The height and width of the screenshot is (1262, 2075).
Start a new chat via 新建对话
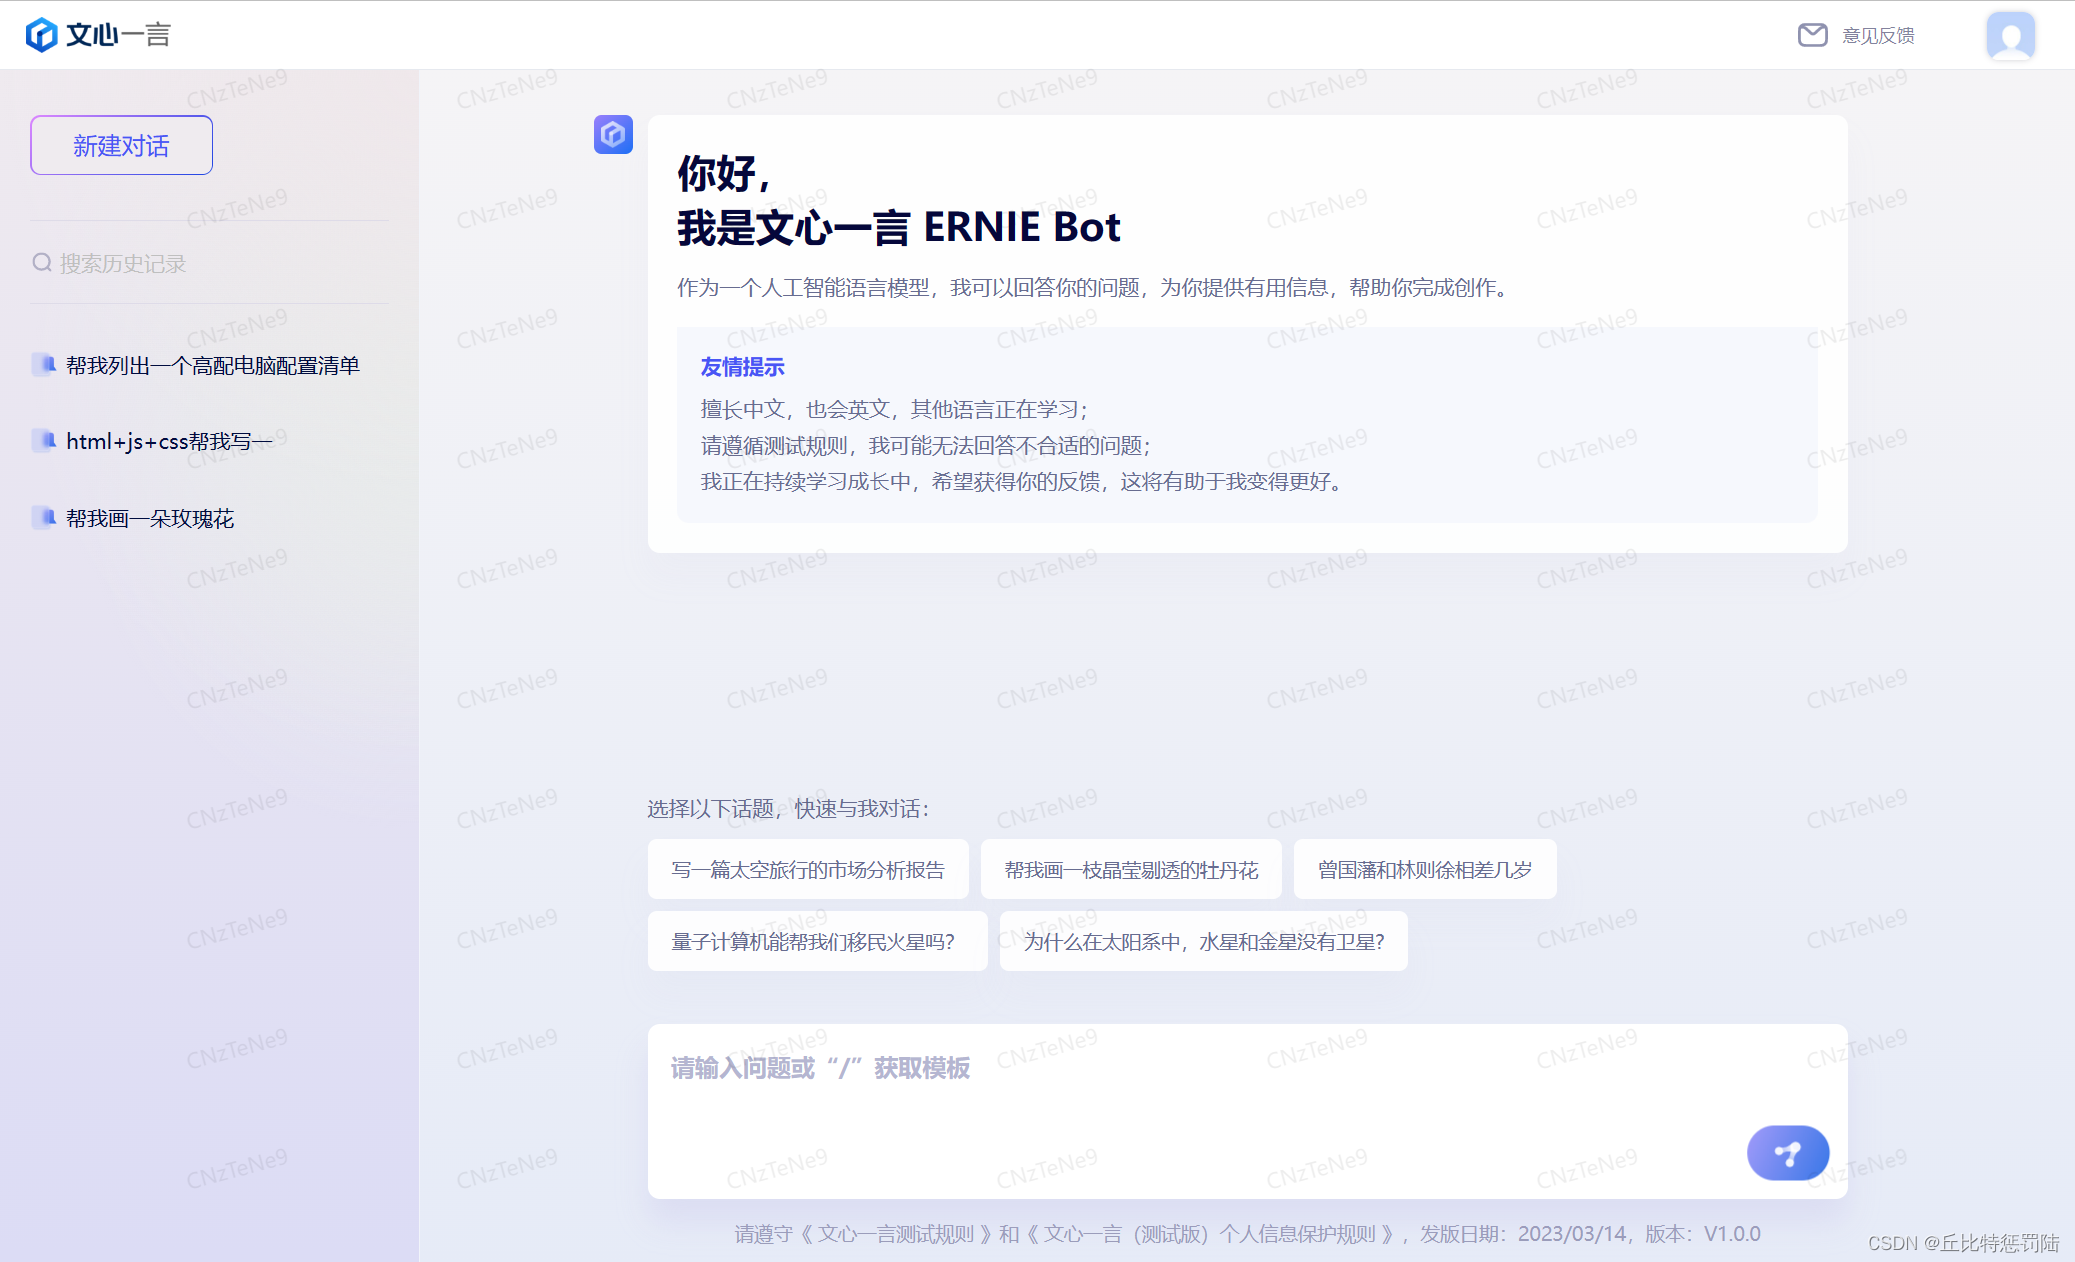click(121, 145)
